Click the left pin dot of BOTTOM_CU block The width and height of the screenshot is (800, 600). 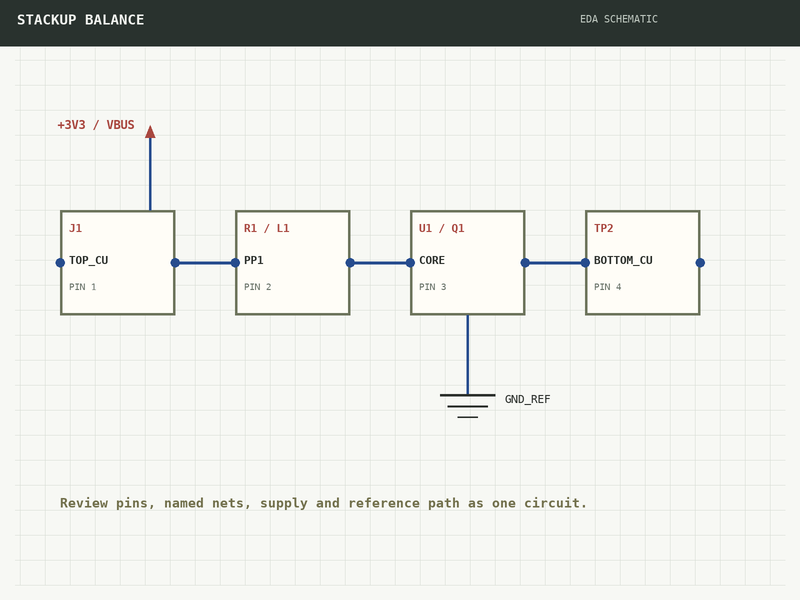585,263
